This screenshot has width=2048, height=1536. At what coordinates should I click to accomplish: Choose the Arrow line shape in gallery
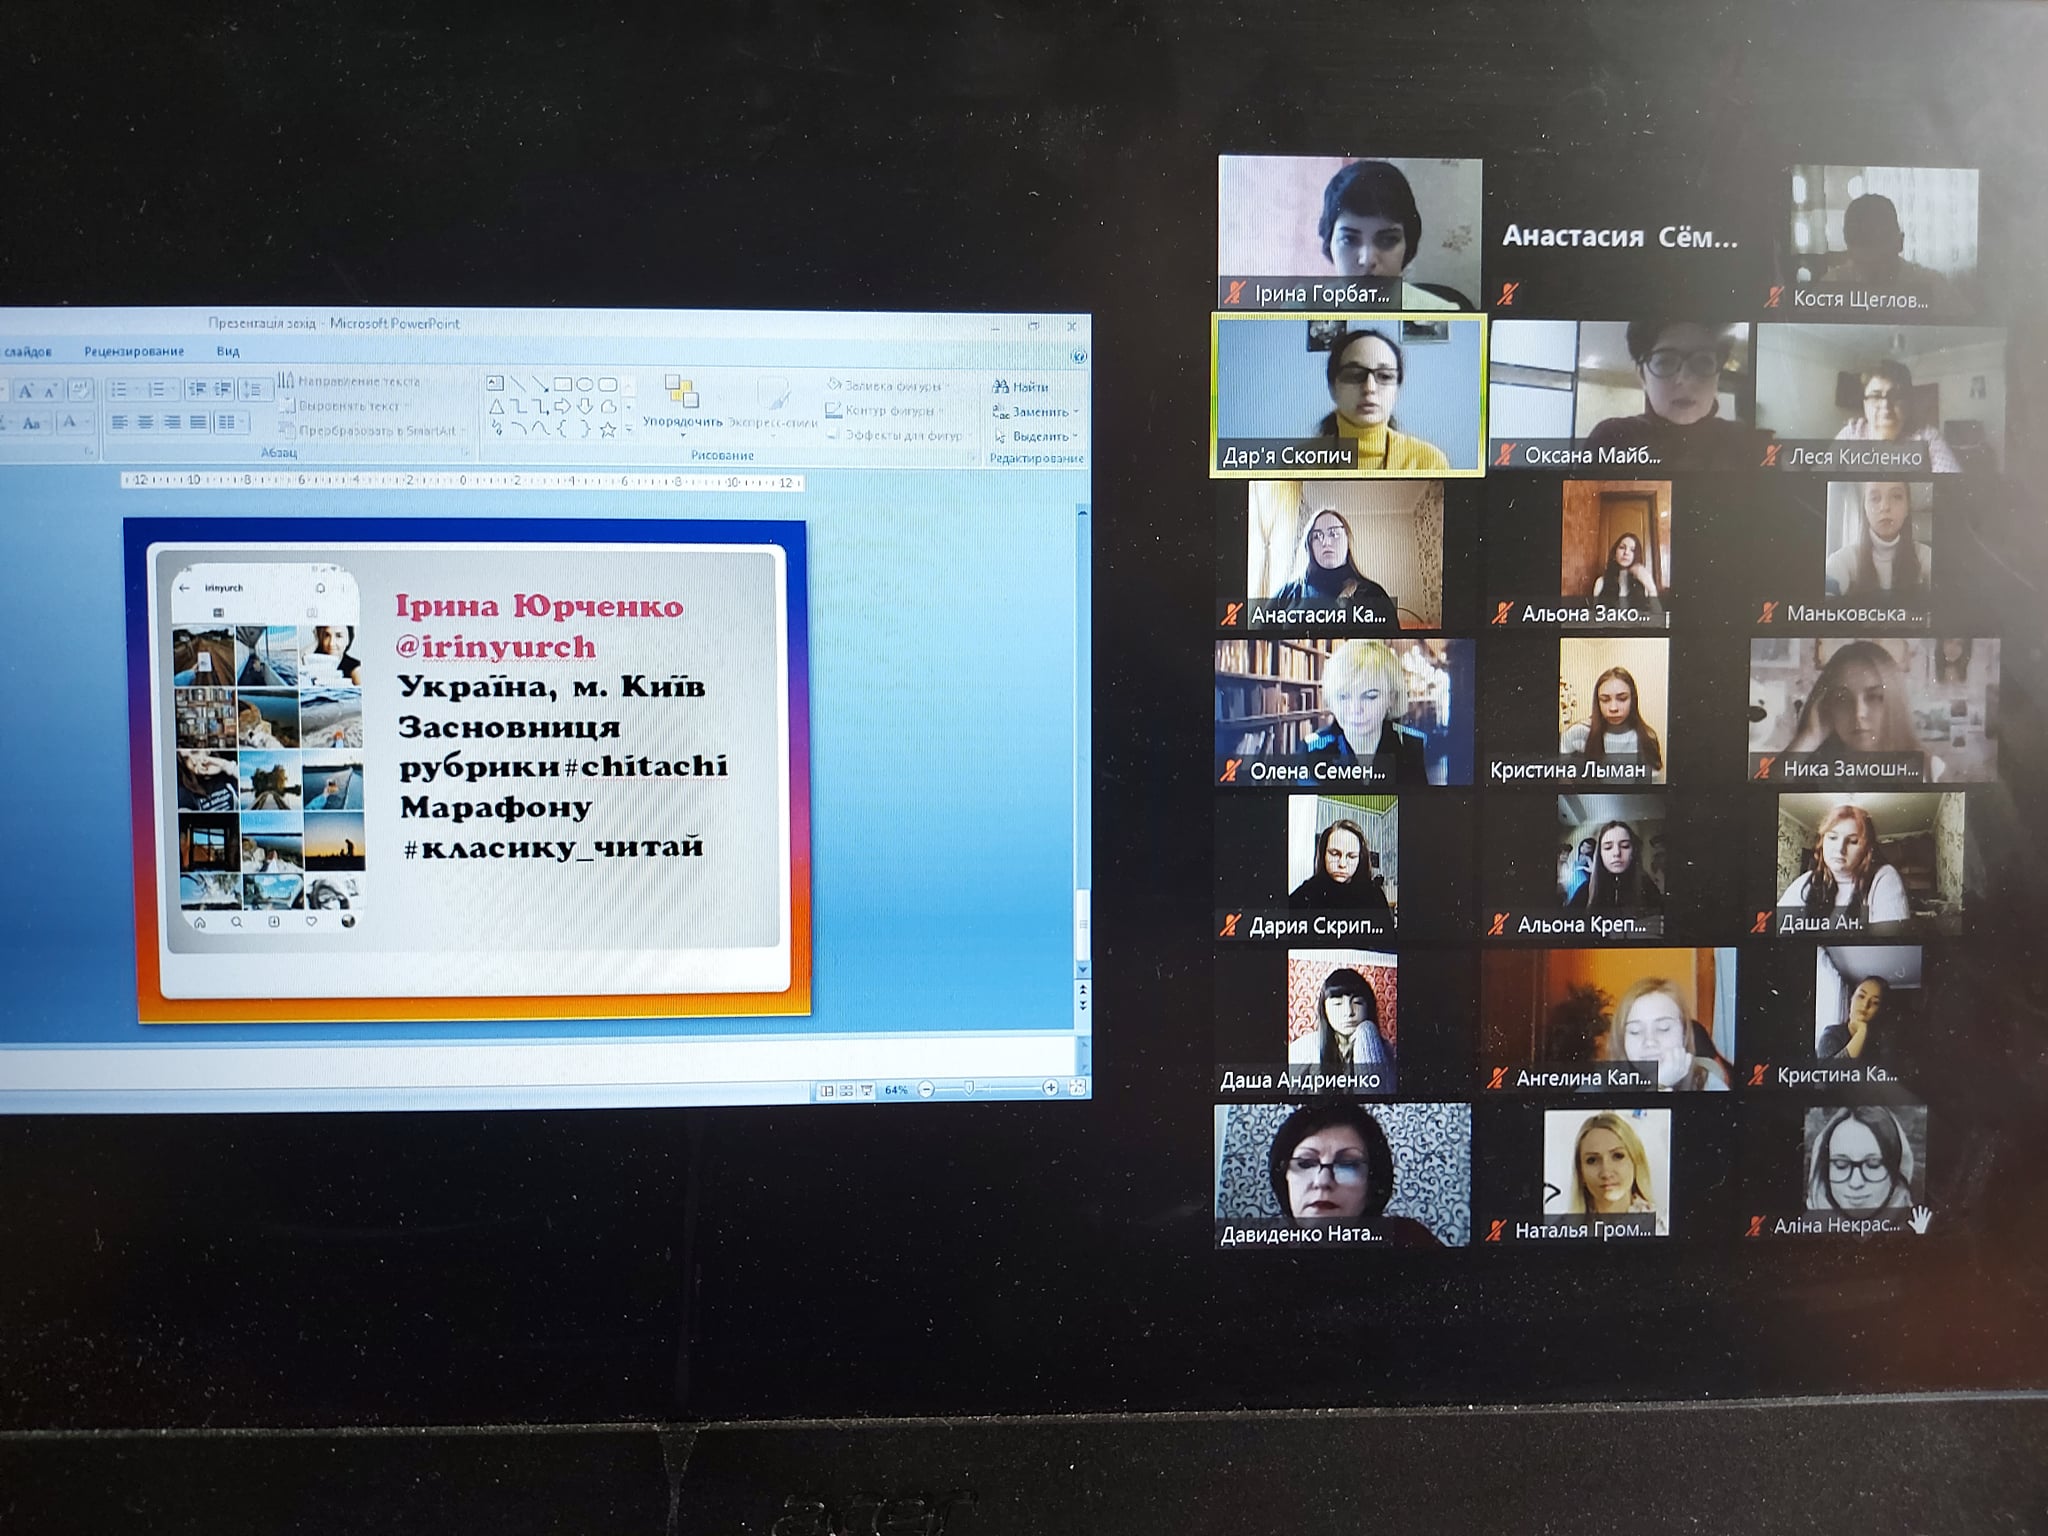[x=540, y=385]
